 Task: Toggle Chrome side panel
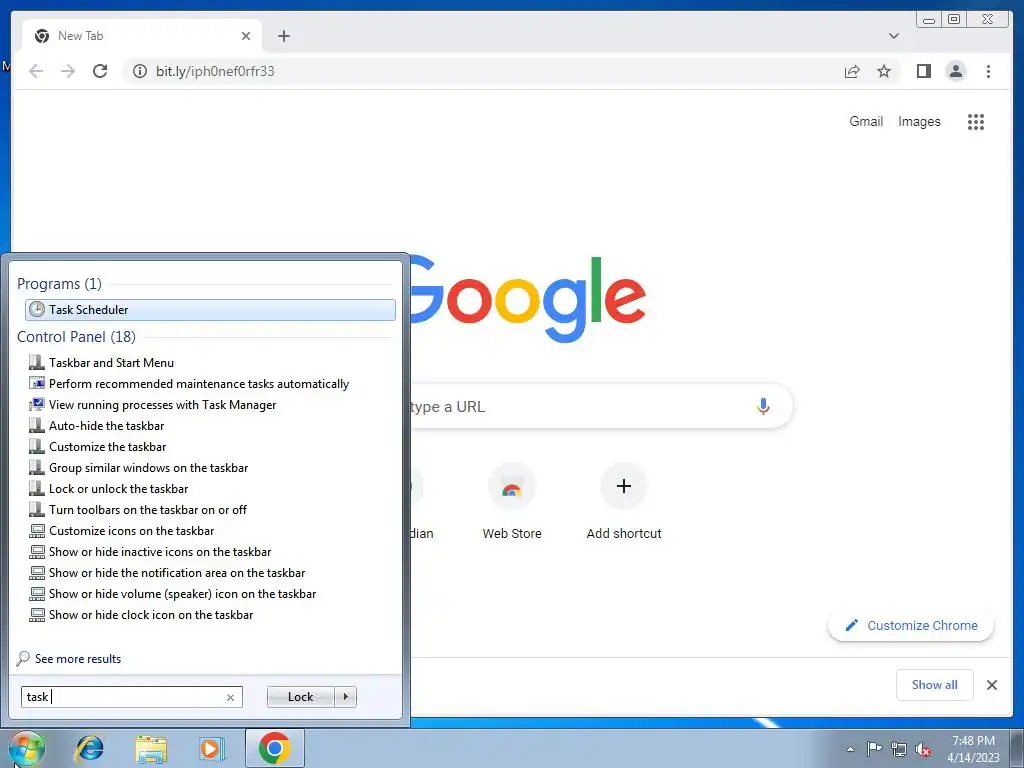(923, 71)
